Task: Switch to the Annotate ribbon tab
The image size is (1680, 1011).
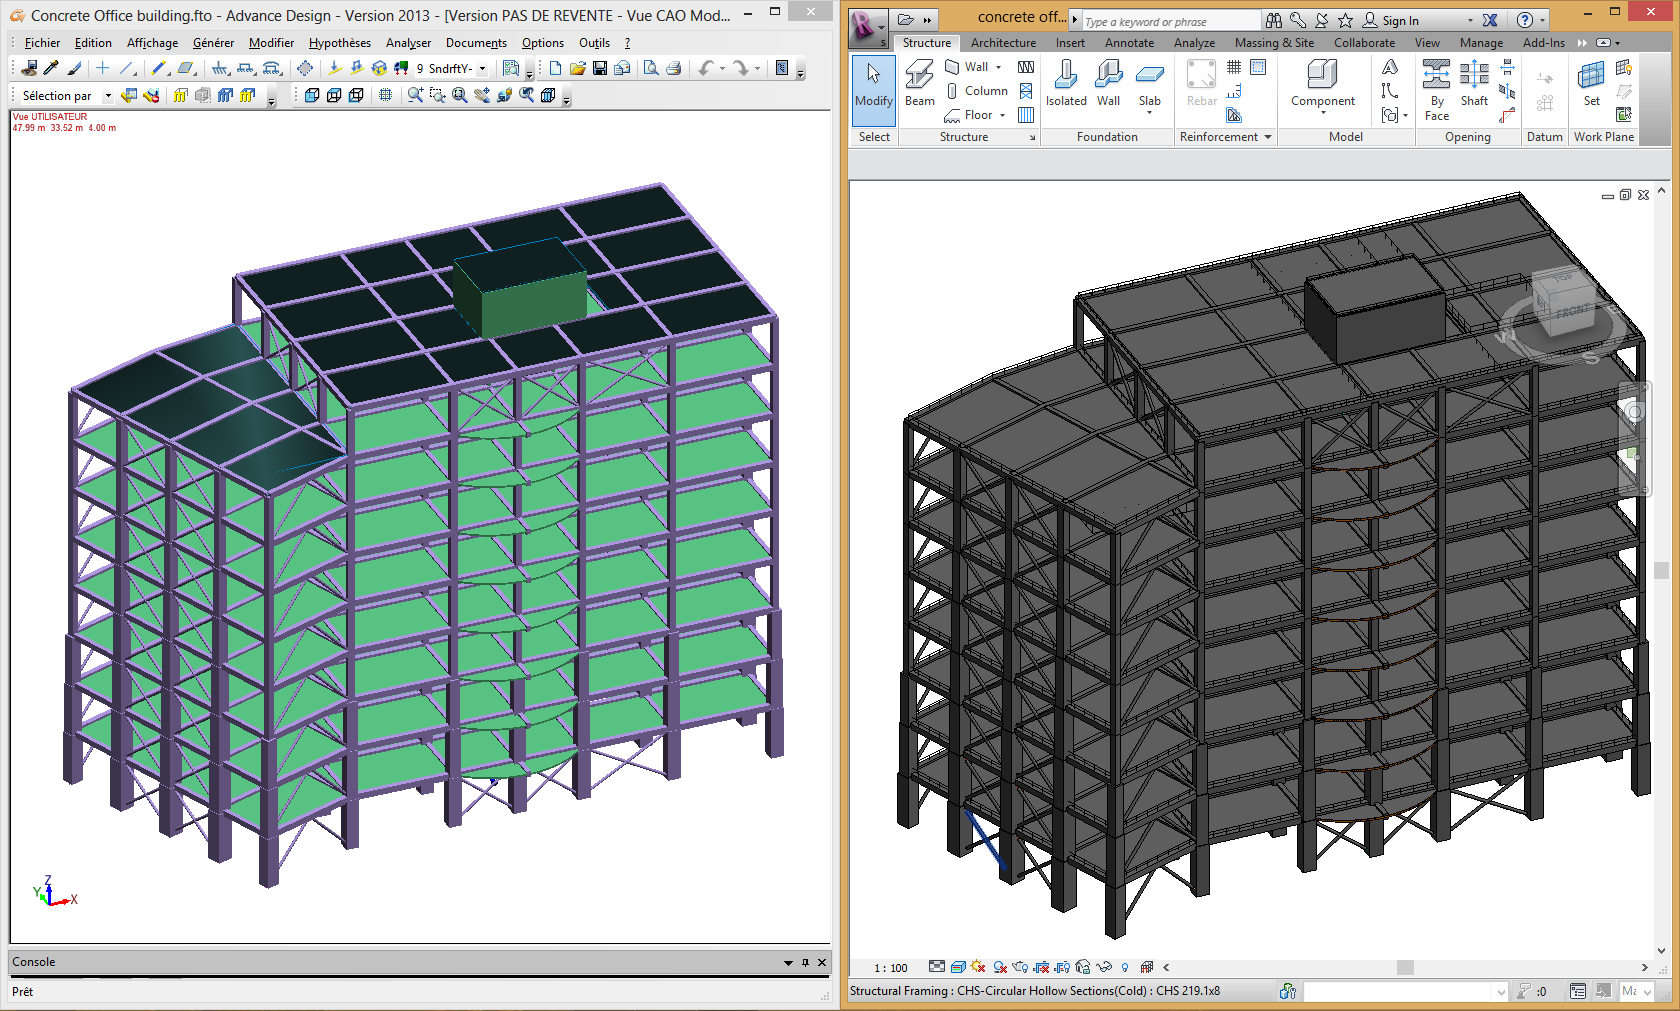Action: [1129, 43]
